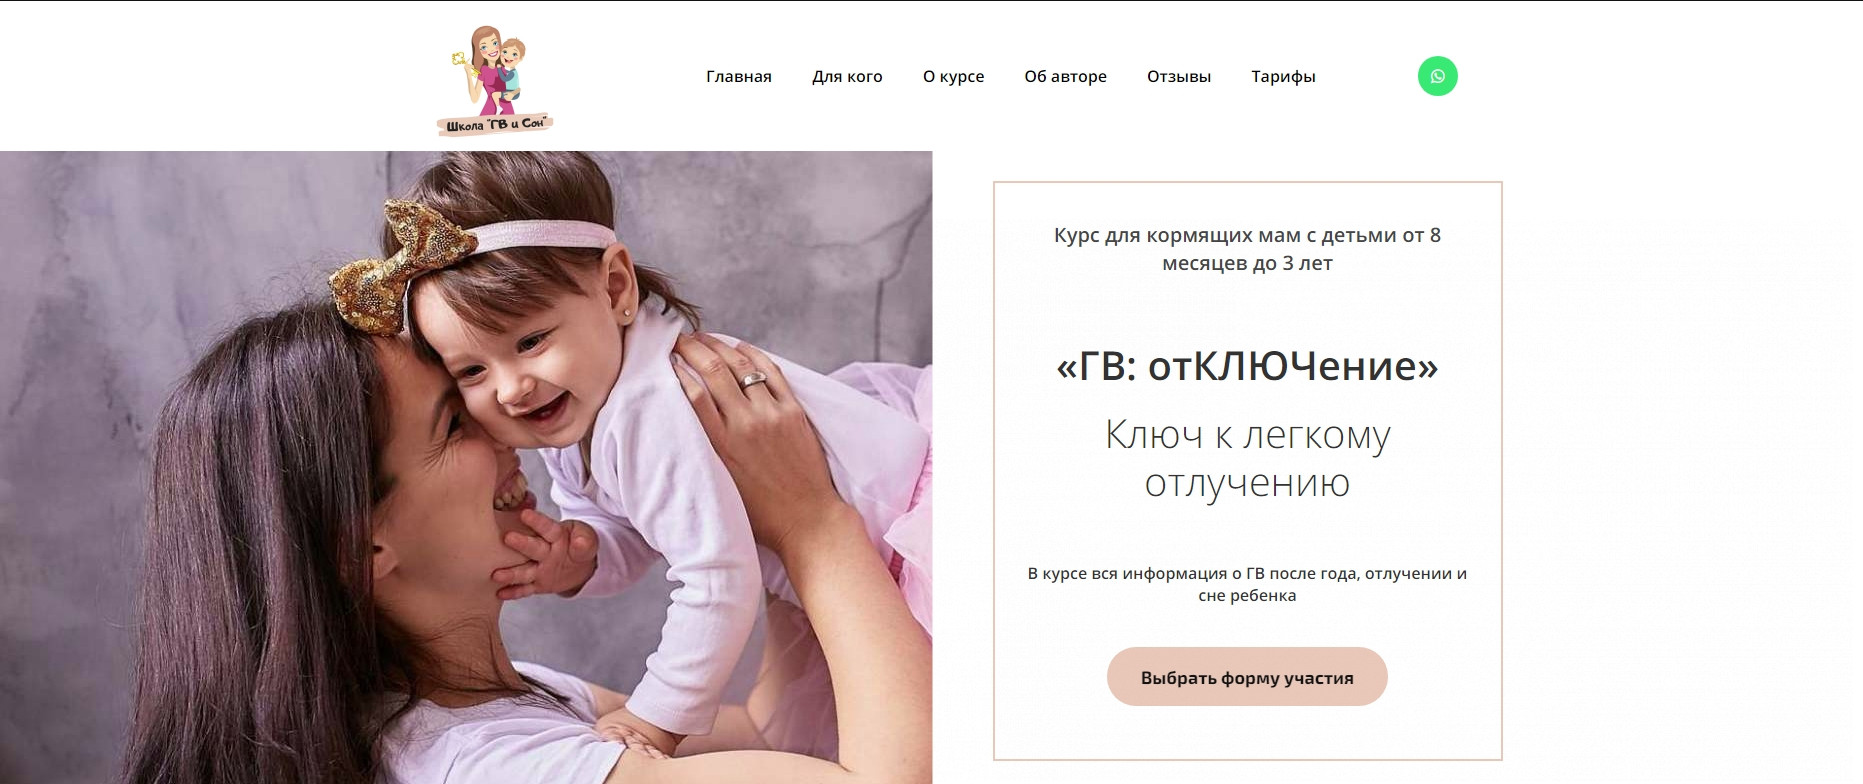Go to the Главная menu item
This screenshot has height=784, width=1863.
click(739, 76)
